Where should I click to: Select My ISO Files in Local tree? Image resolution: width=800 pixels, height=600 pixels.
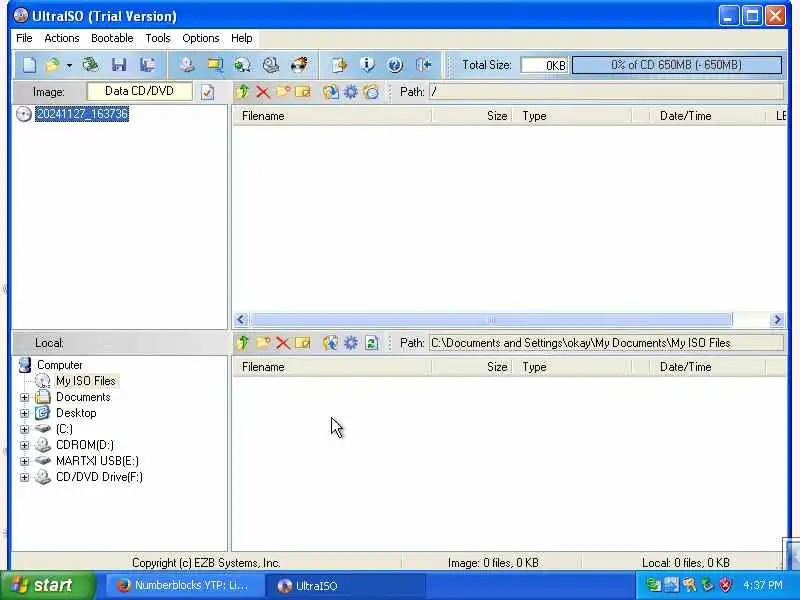tap(86, 381)
